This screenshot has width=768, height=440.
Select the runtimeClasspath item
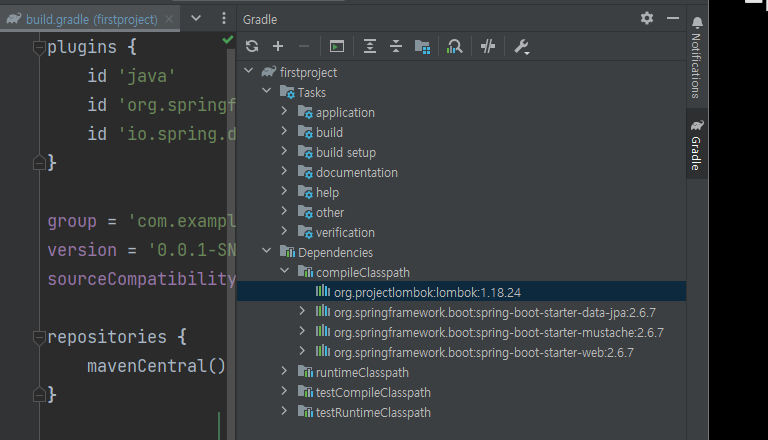[x=362, y=372]
